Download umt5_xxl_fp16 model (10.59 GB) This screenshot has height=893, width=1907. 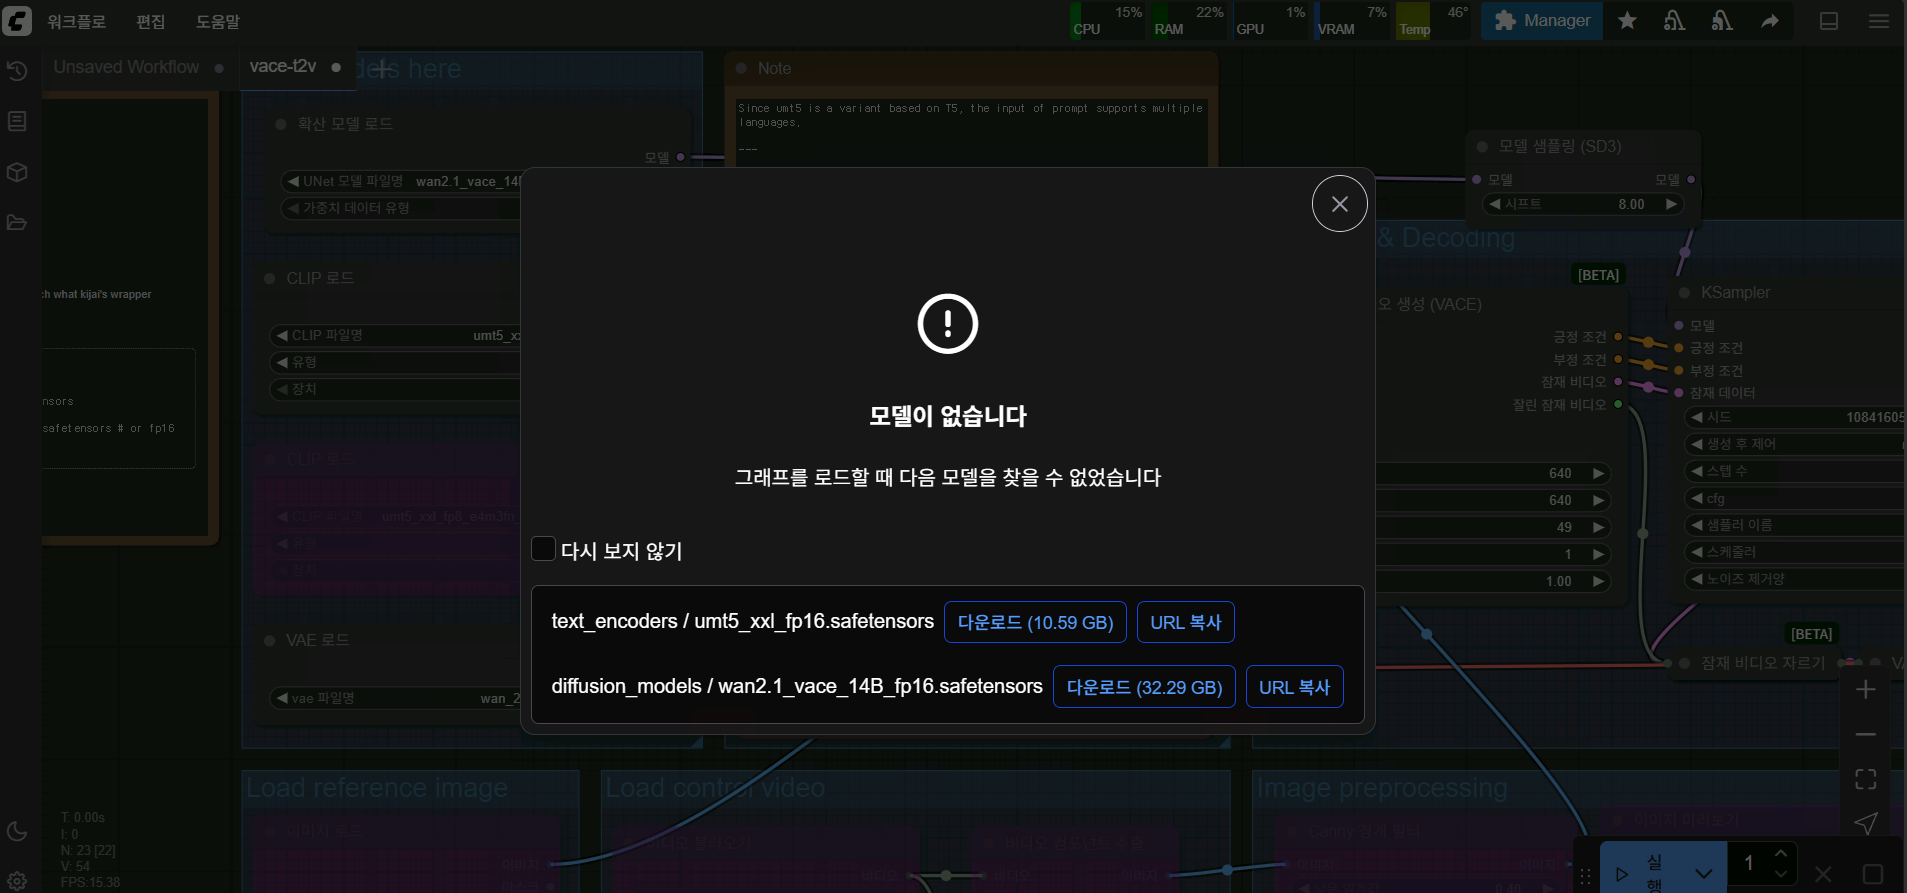pos(1035,622)
